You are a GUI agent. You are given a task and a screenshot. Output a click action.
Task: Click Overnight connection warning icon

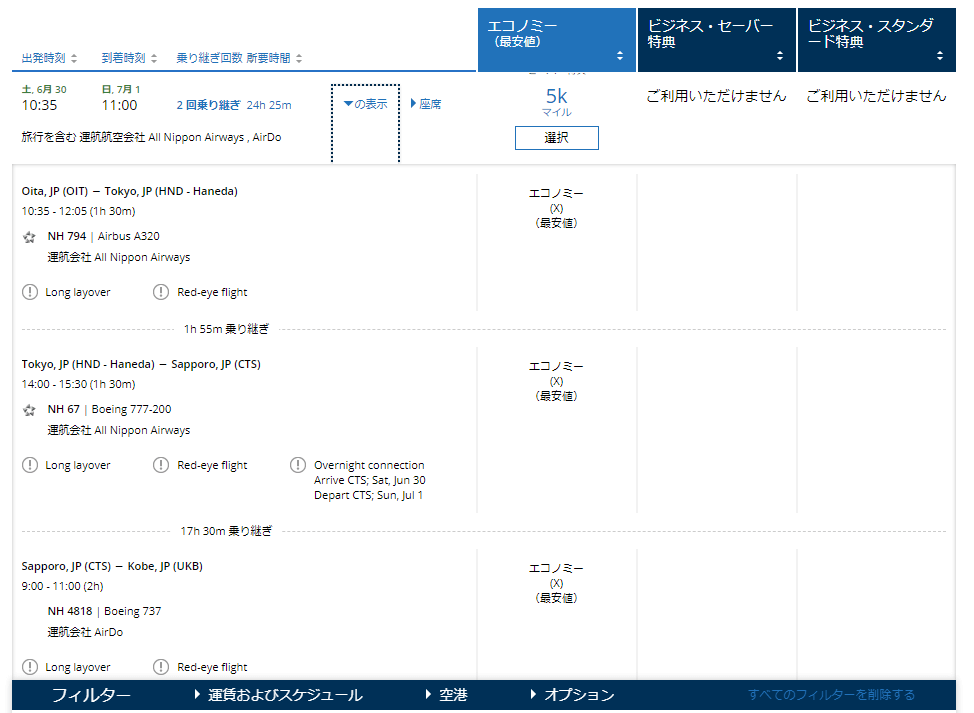pyautogui.click(x=298, y=465)
